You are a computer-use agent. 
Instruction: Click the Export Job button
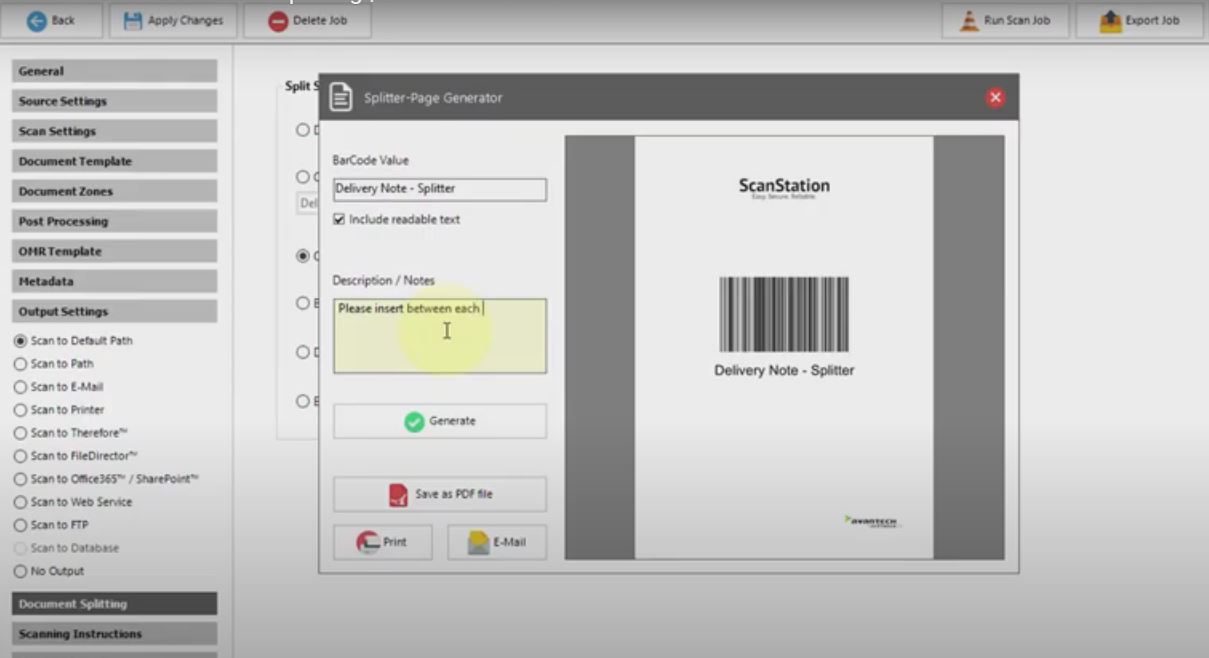1139,21
